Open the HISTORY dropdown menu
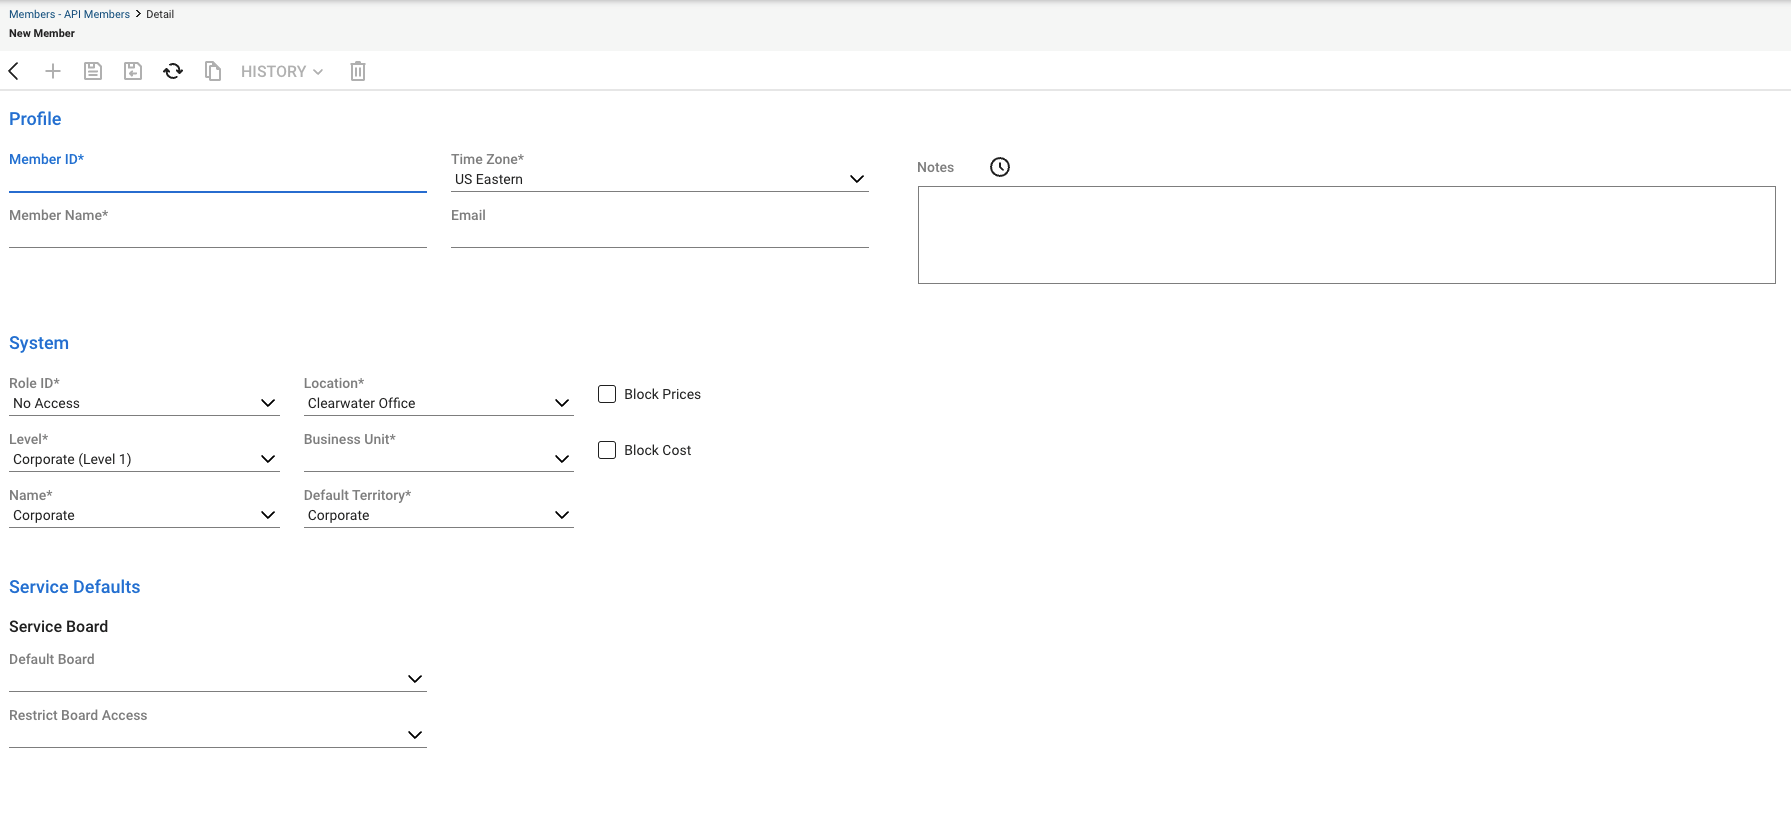Image resolution: width=1791 pixels, height=819 pixels. pos(281,72)
